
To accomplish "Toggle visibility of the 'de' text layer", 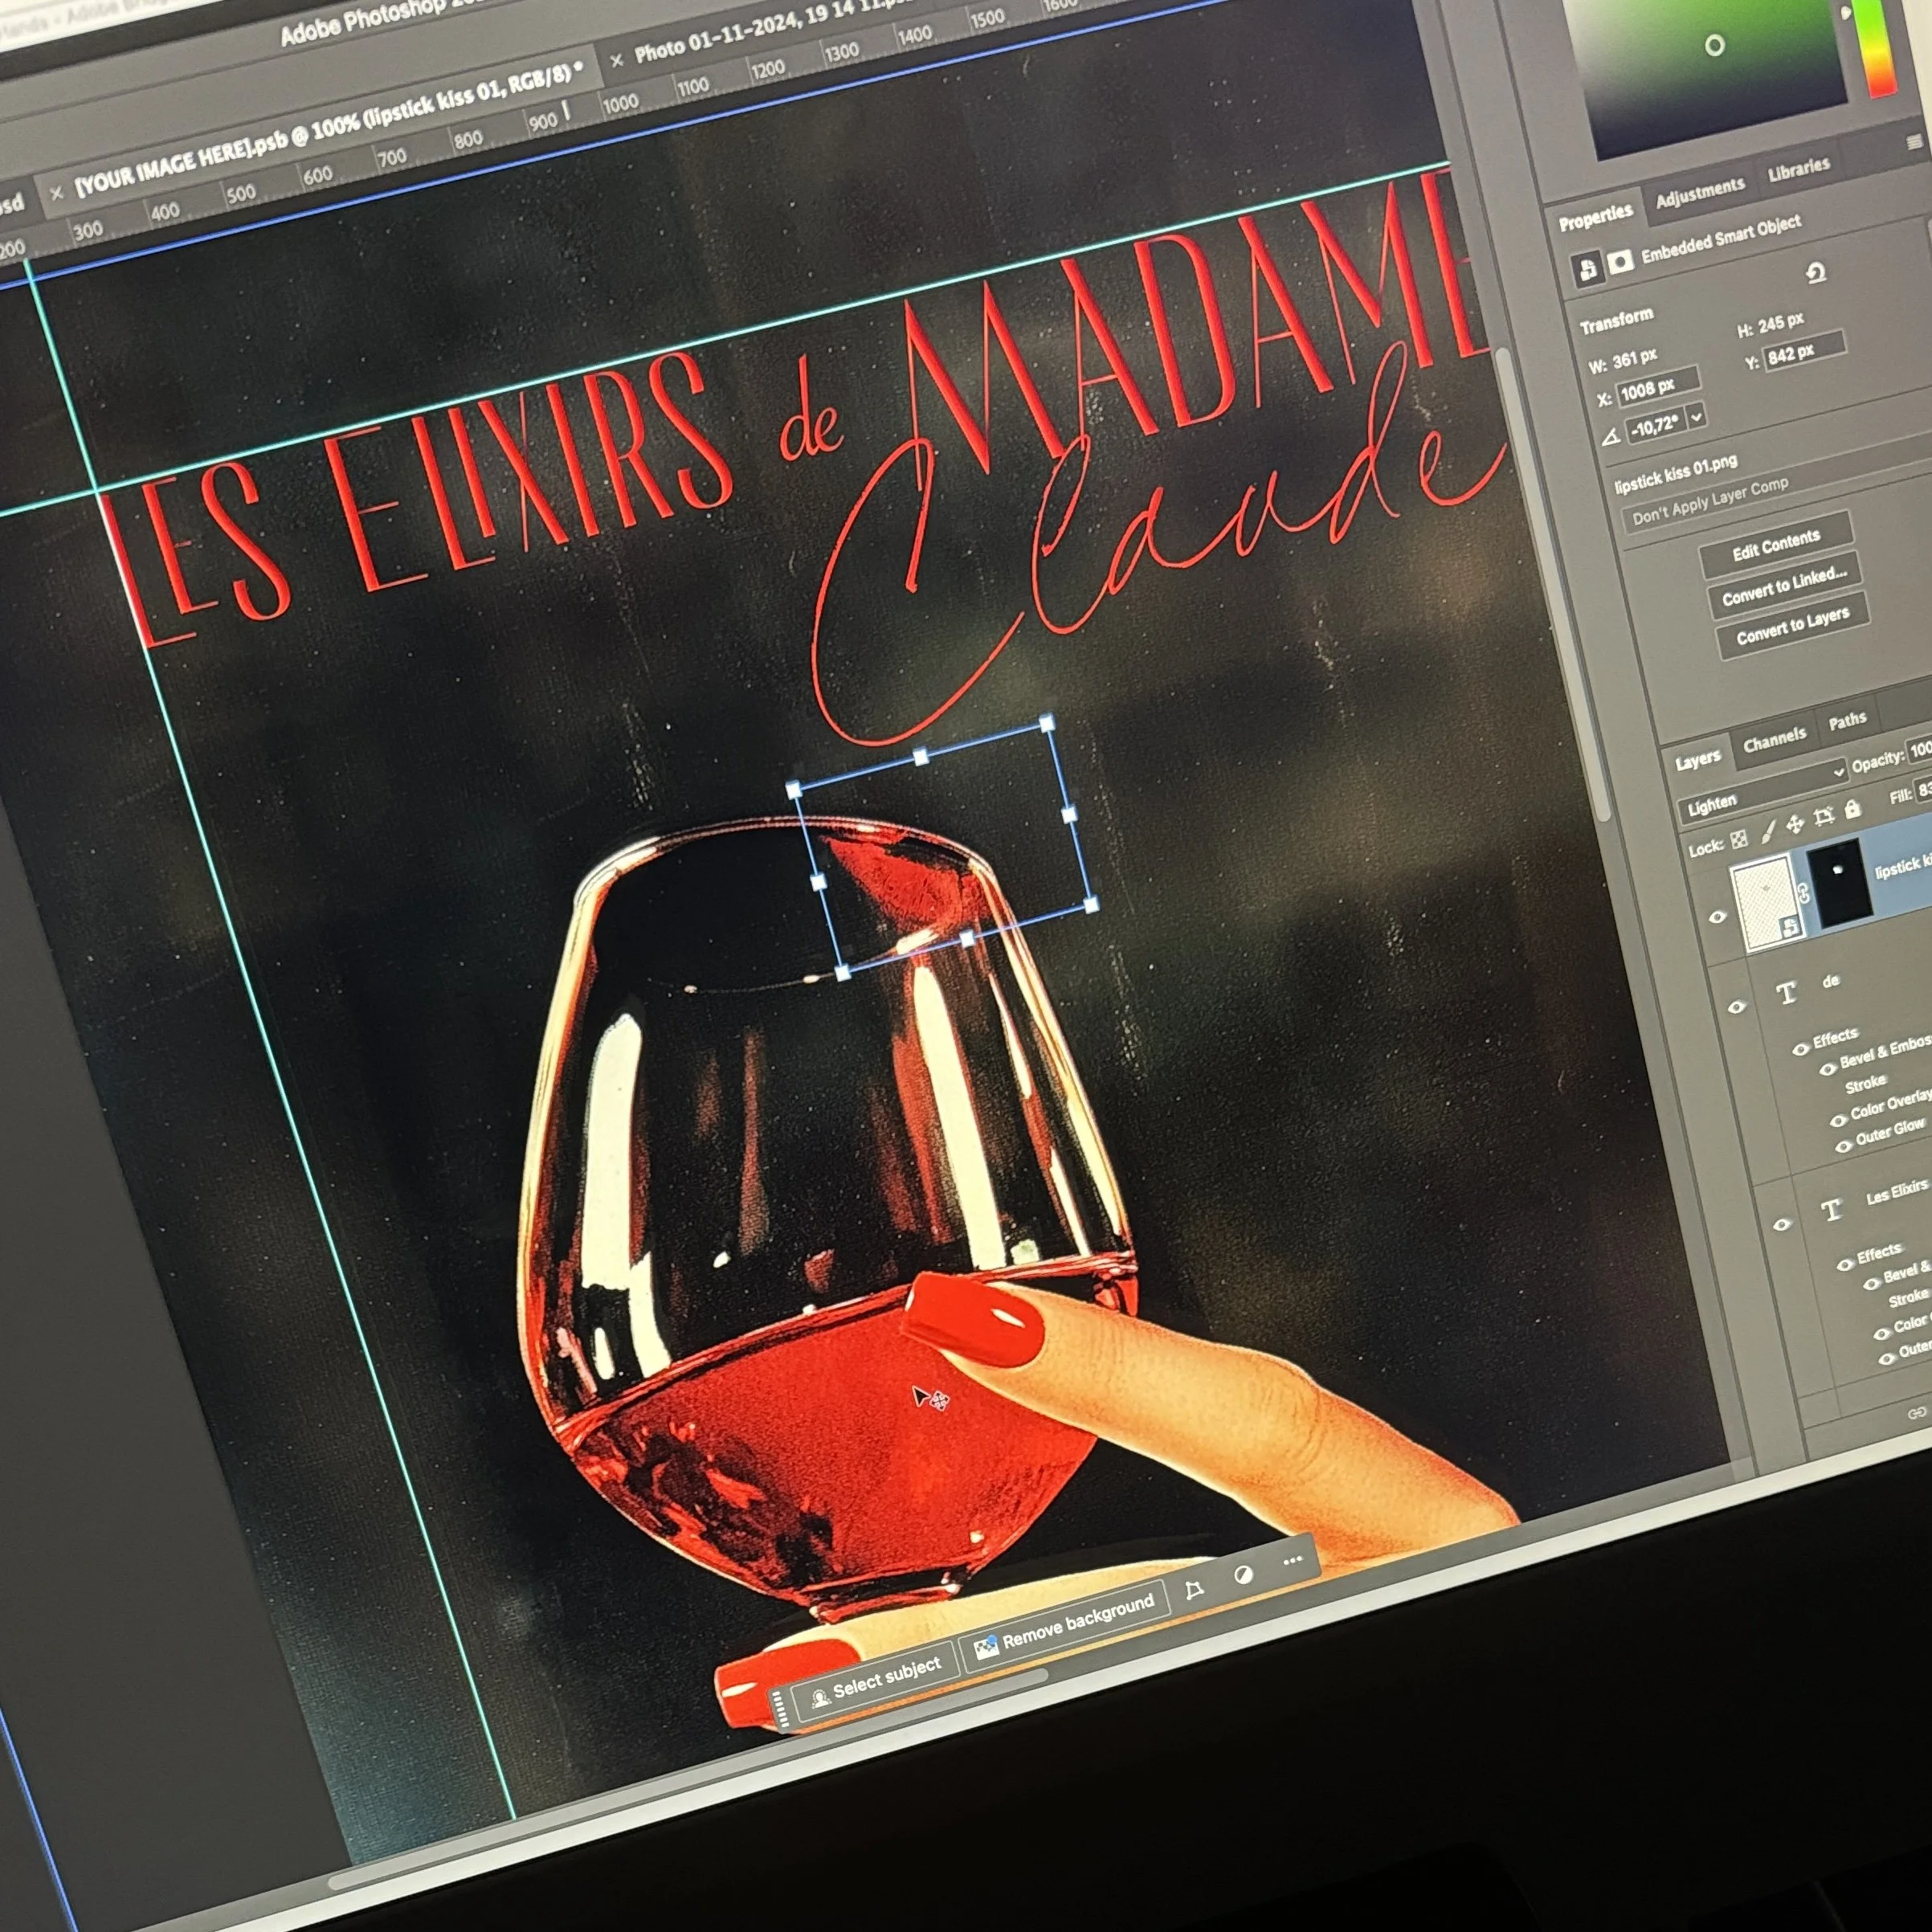I will tap(1736, 1006).
